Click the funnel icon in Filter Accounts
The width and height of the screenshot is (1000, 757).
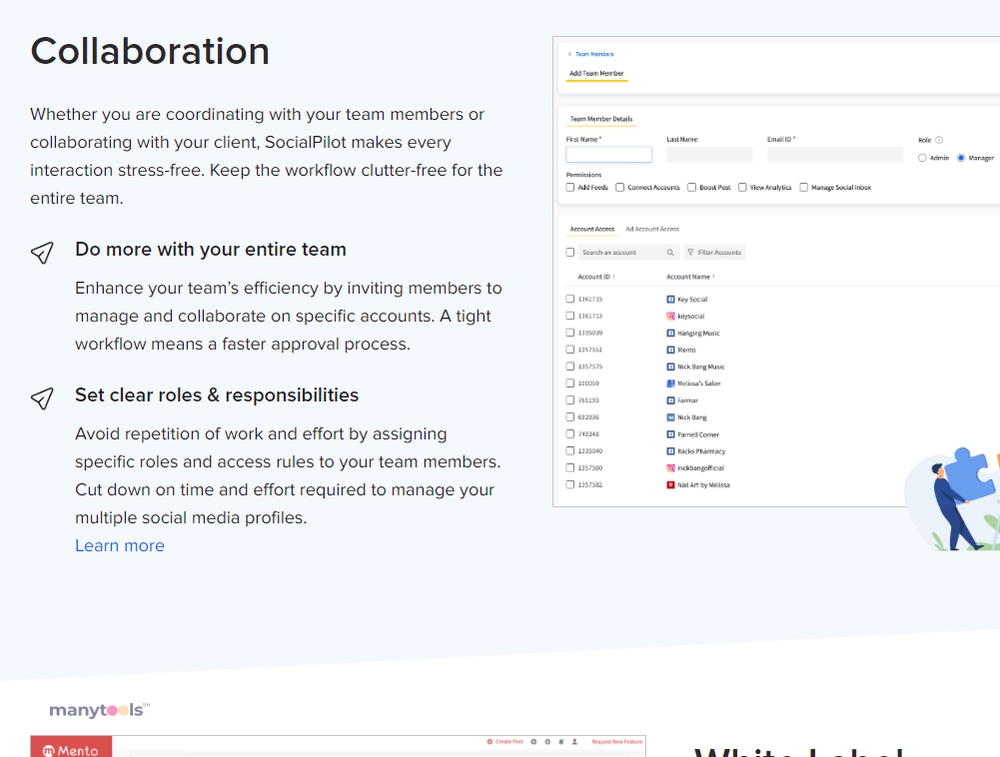(x=690, y=253)
